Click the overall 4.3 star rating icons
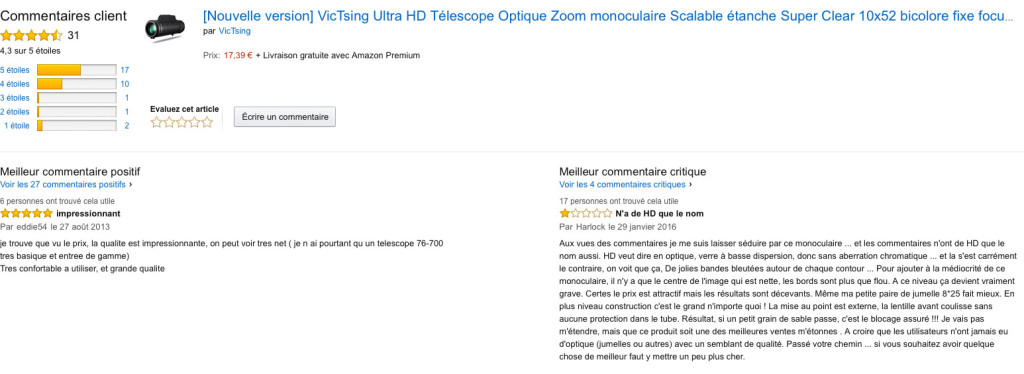 [31, 36]
